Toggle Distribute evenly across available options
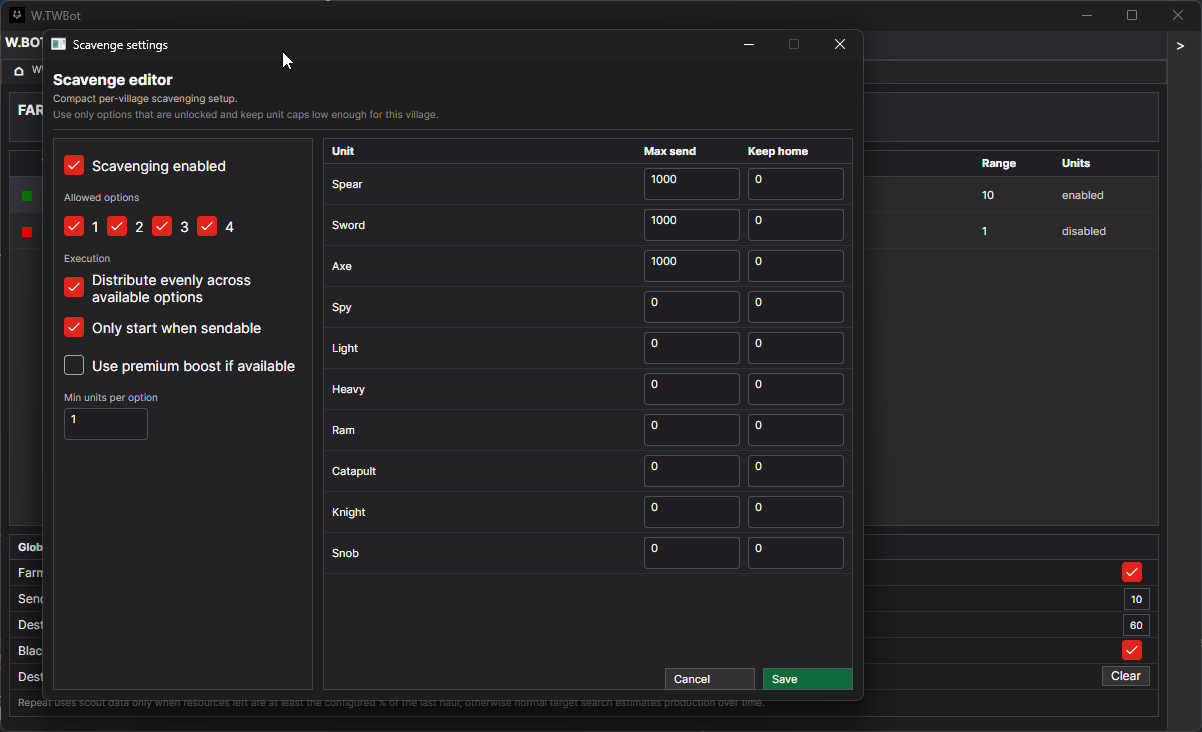This screenshot has width=1202, height=732. coord(74,287)
